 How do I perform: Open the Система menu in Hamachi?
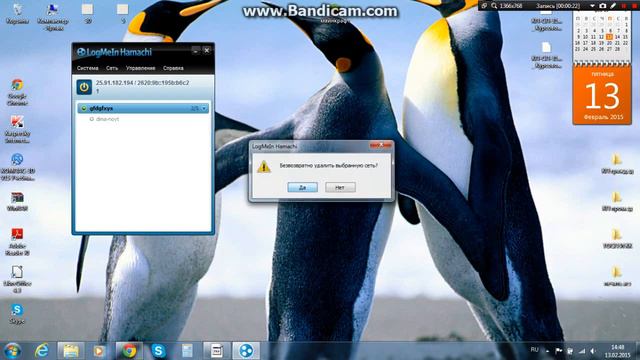[88, 68]
